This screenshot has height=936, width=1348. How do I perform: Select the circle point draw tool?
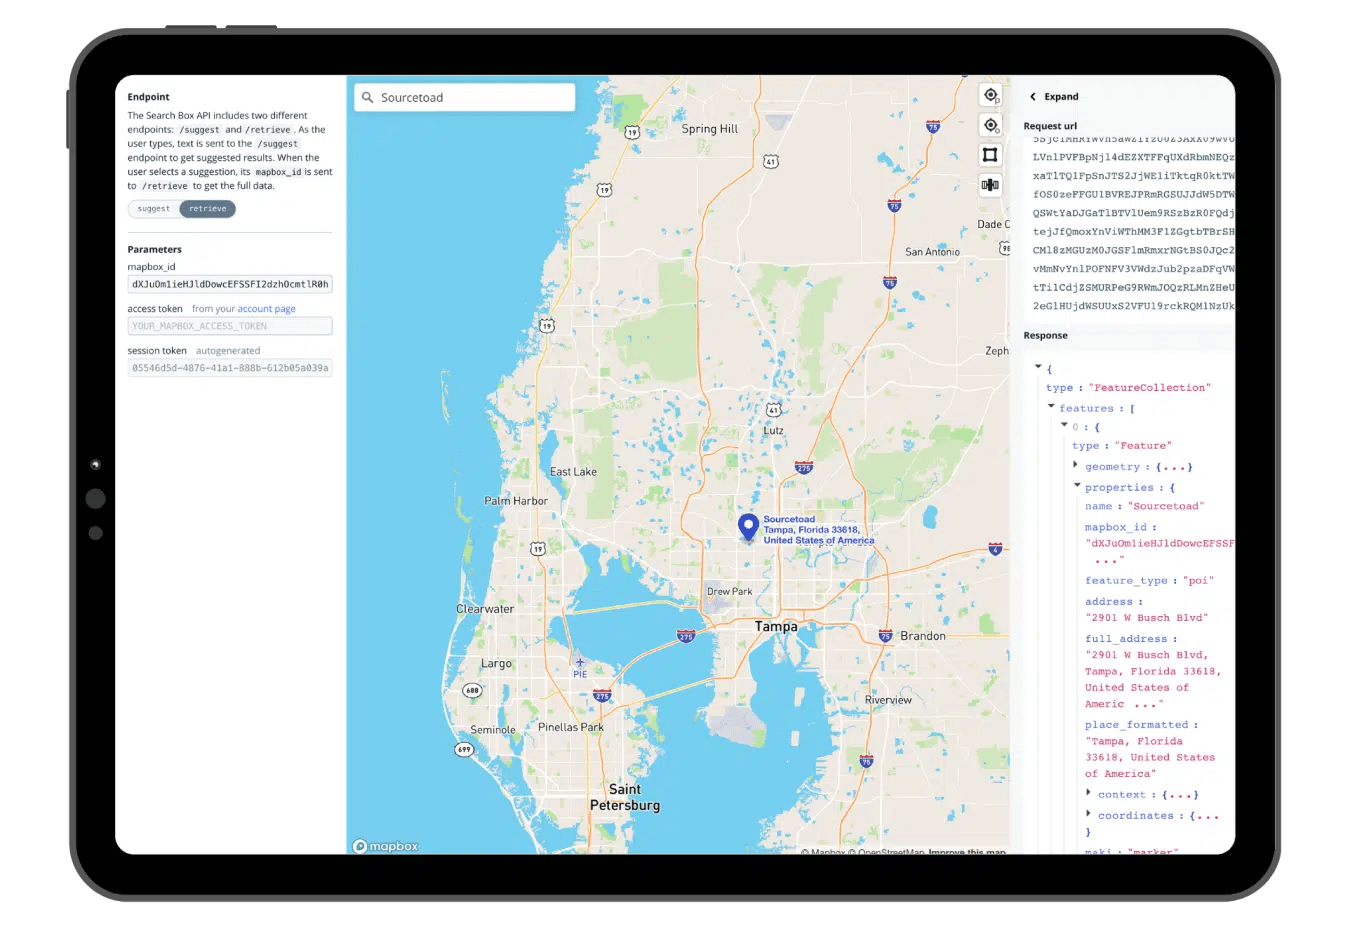point(990,125)
